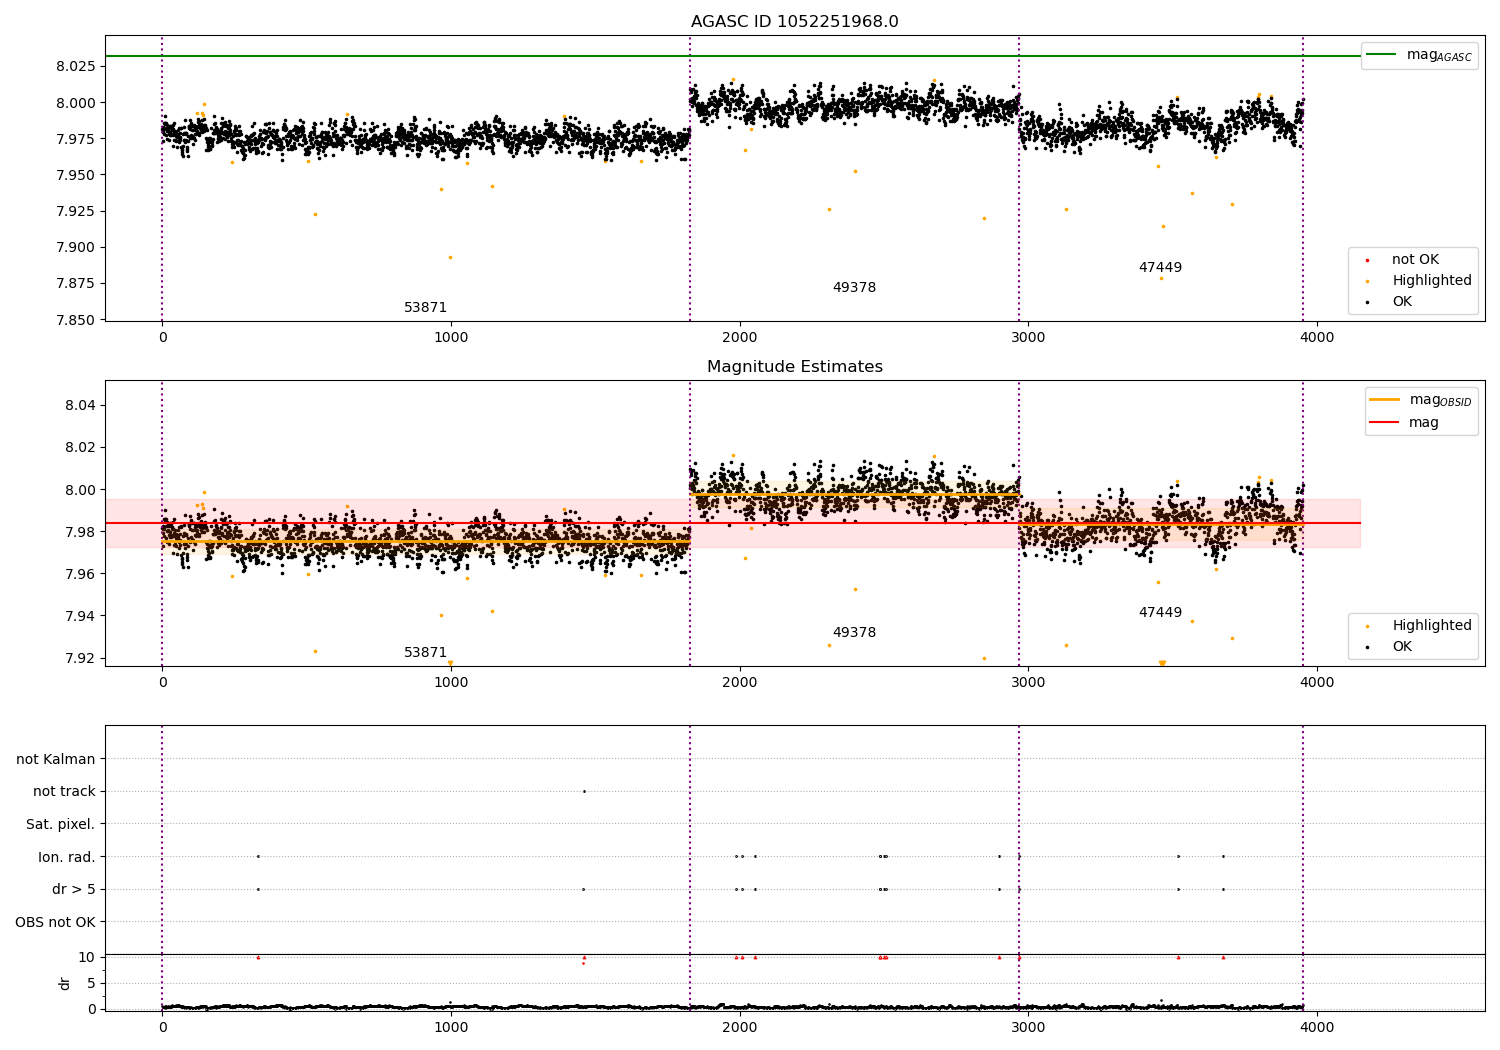
Task: Click the 7.975 y-axis tick label
Action: (76, 139)
